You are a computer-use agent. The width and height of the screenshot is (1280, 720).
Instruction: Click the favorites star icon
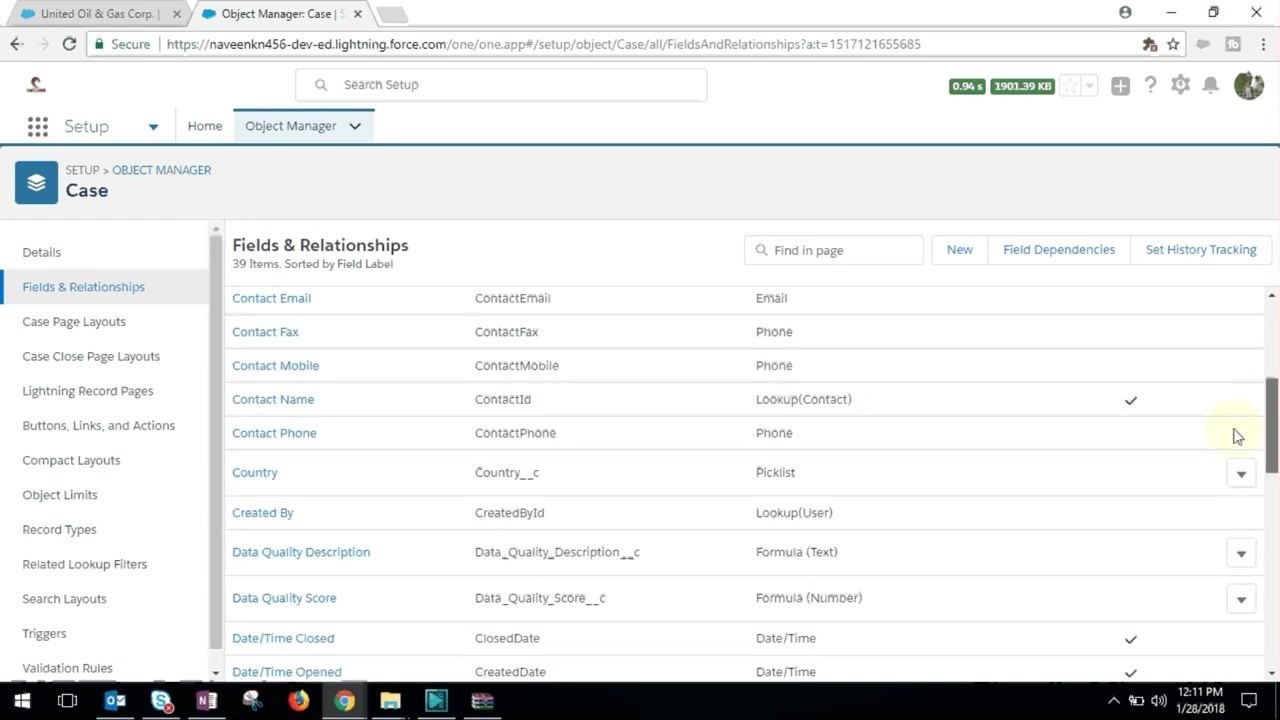pos(1070,86)
